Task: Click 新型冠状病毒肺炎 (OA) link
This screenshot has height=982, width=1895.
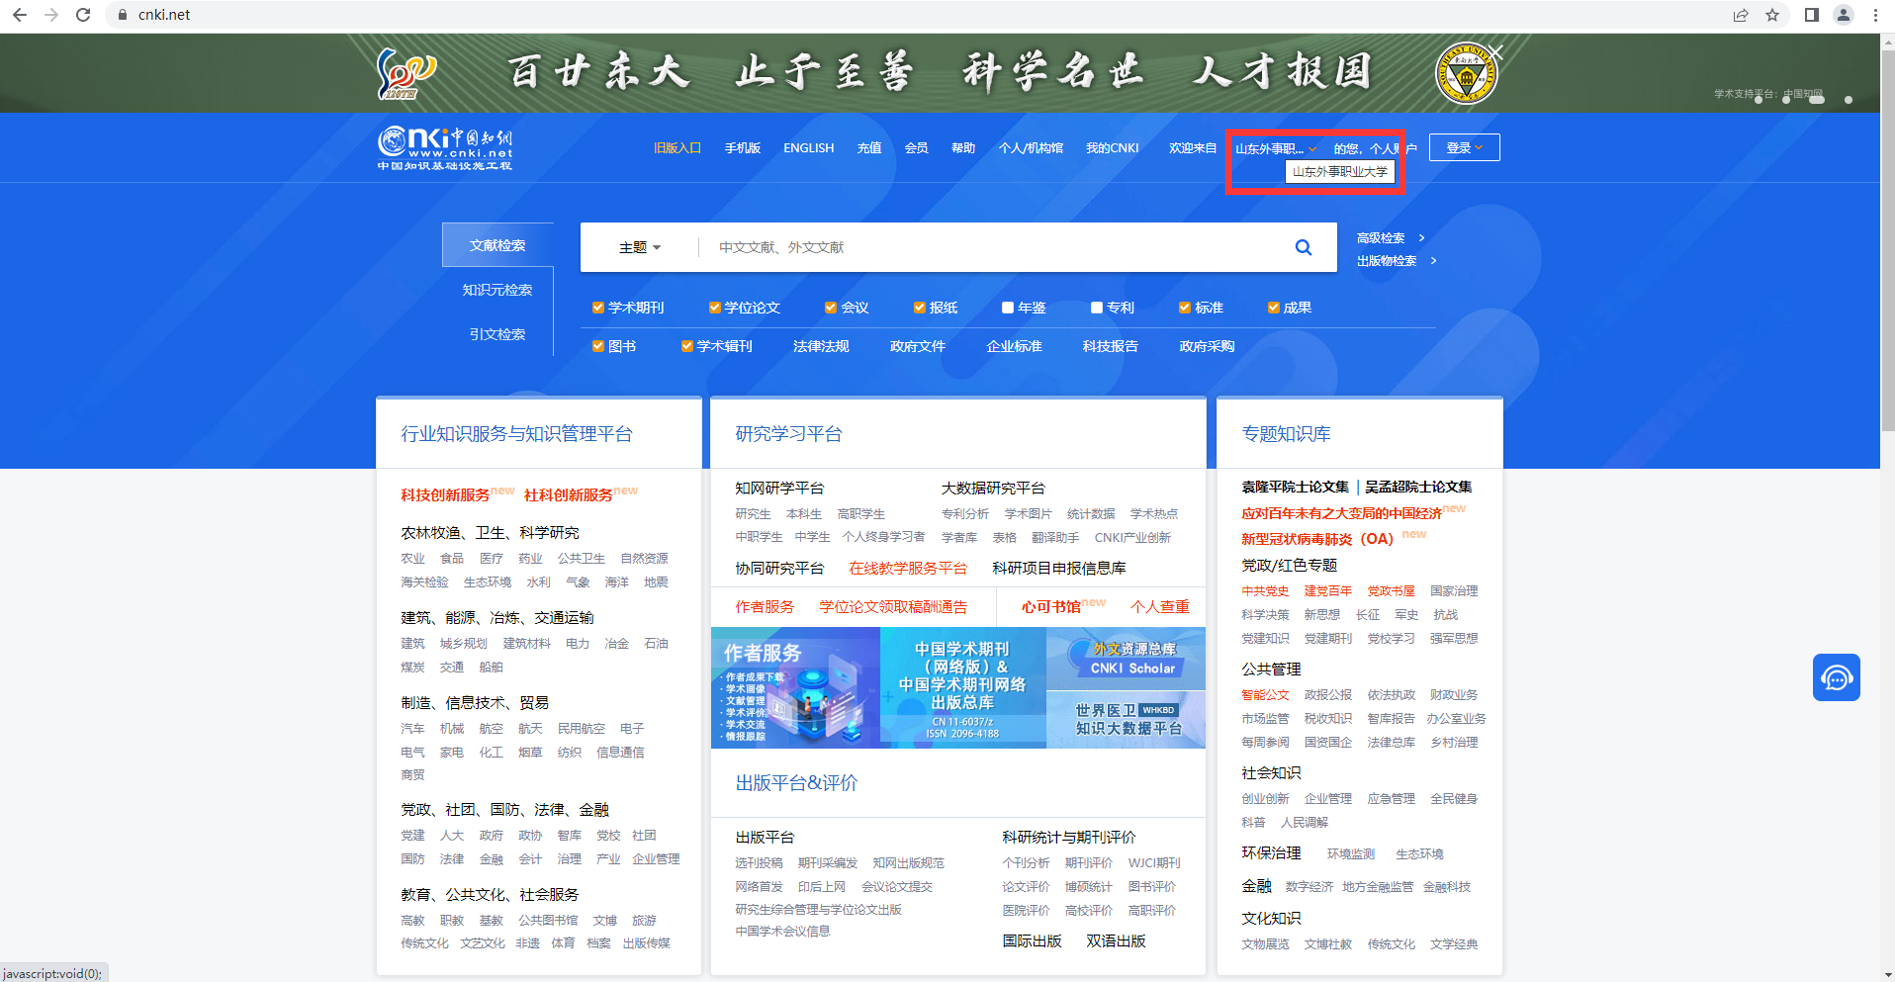Action: (x=1317, y=539)
